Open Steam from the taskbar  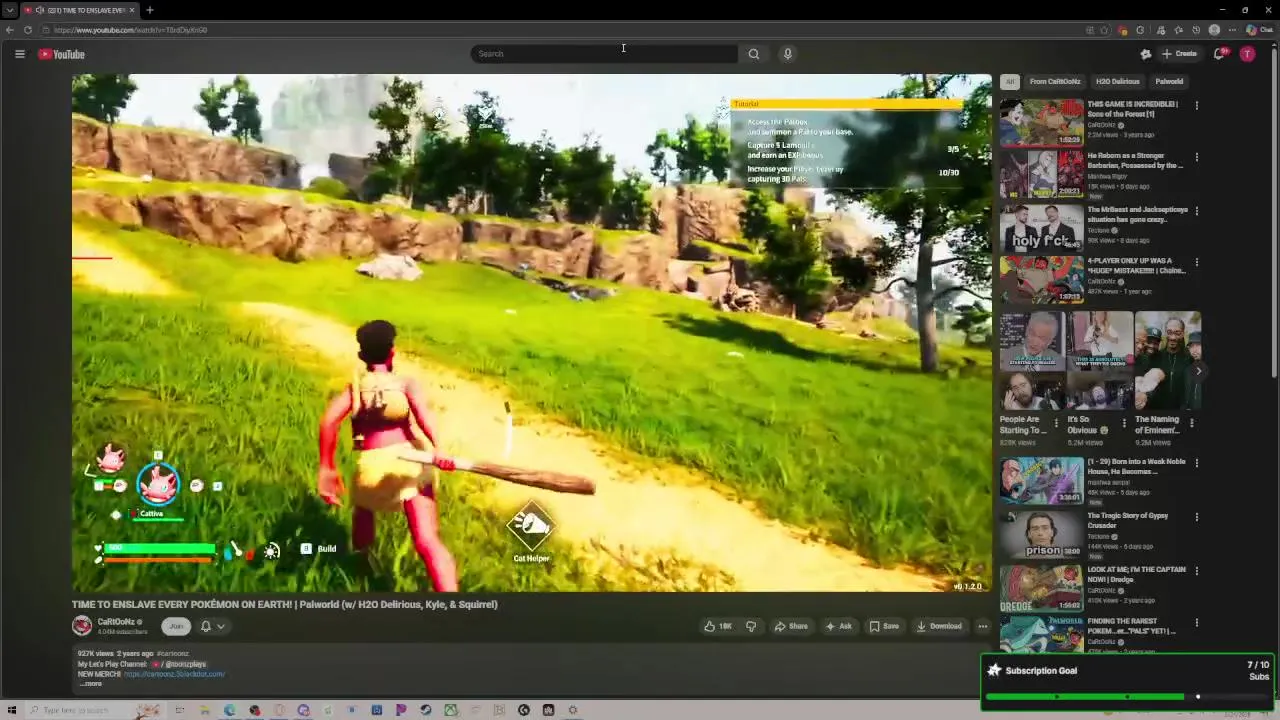[426, 710]
